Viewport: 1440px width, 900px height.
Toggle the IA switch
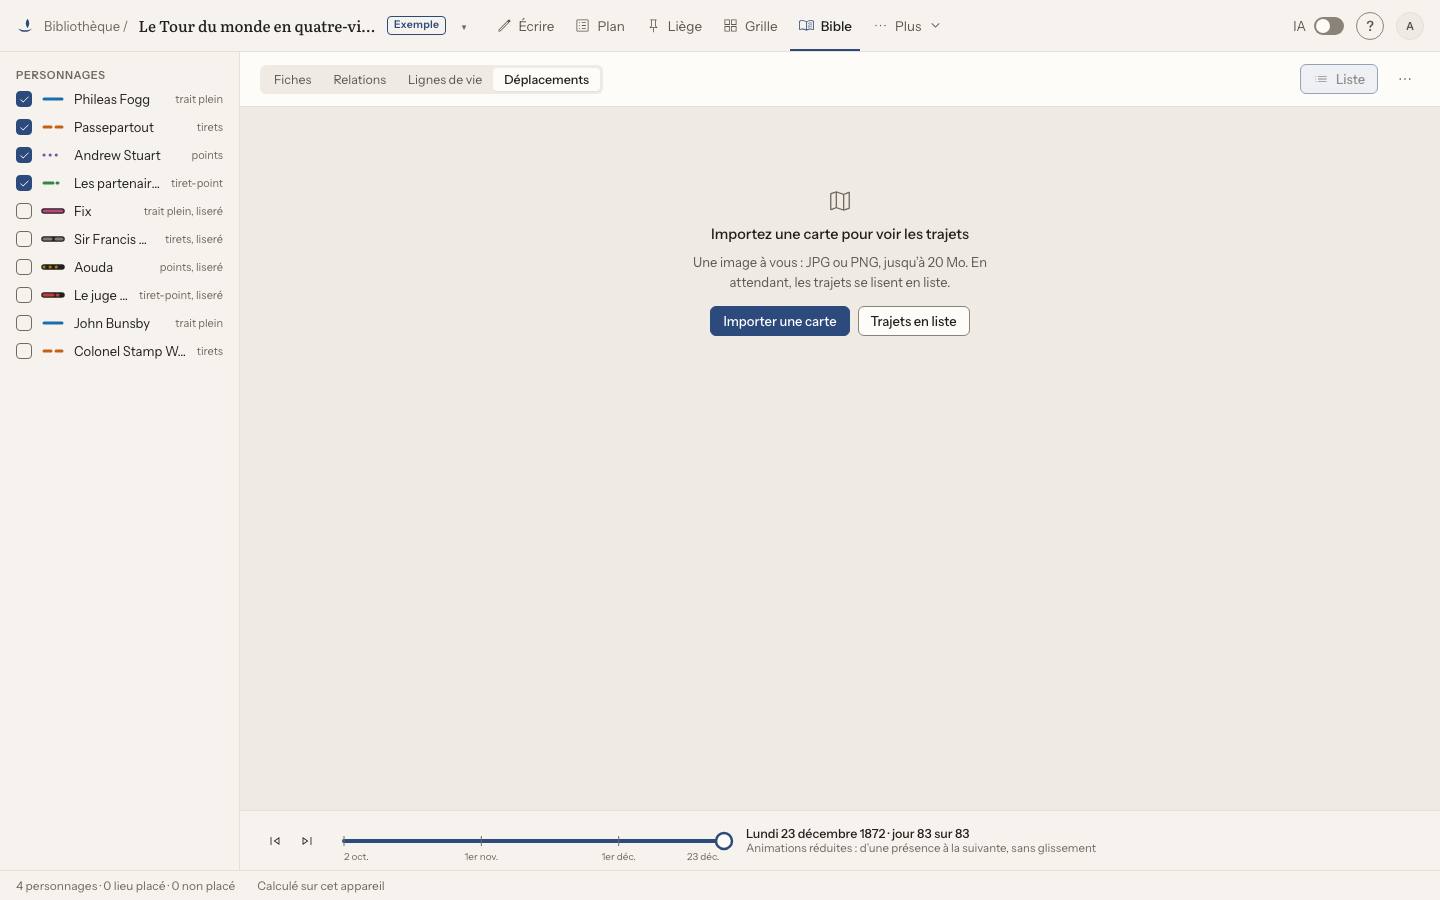pyautogui.click(x=1328, y=26)
